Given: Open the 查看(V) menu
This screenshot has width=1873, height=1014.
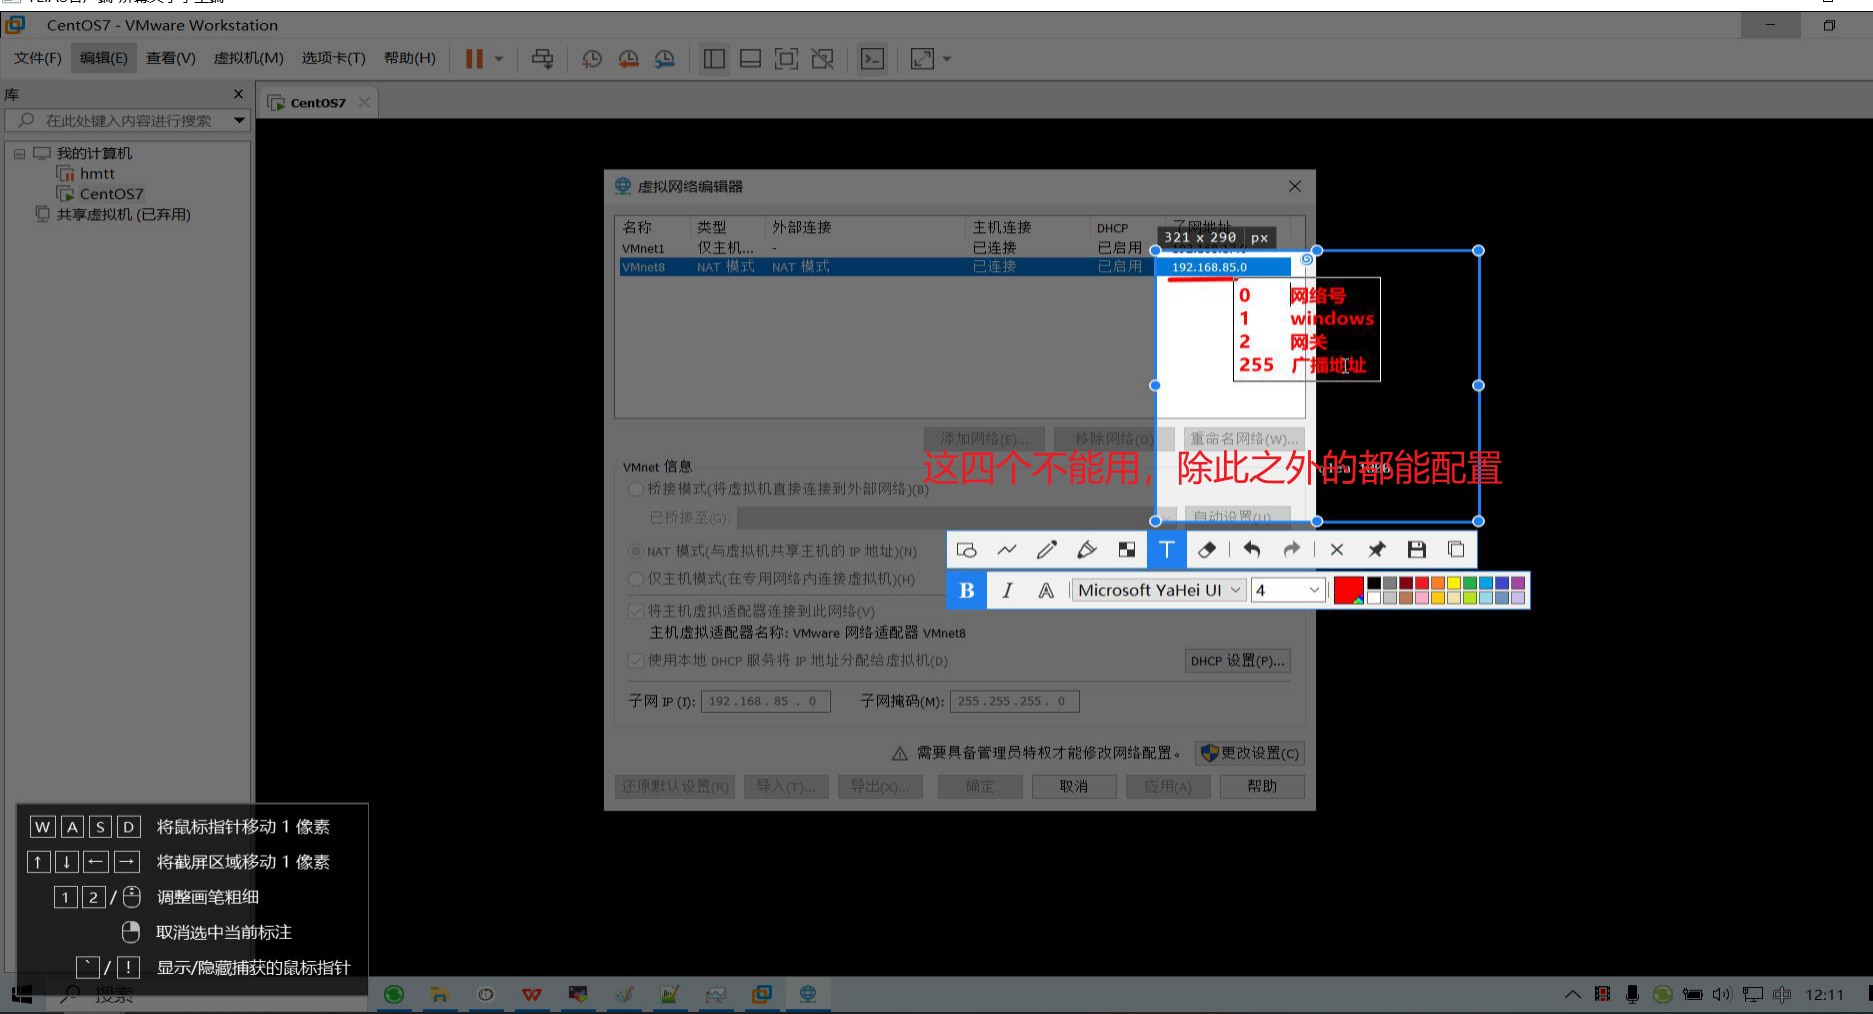Looking at the screenshot, I should coord(170,58).
